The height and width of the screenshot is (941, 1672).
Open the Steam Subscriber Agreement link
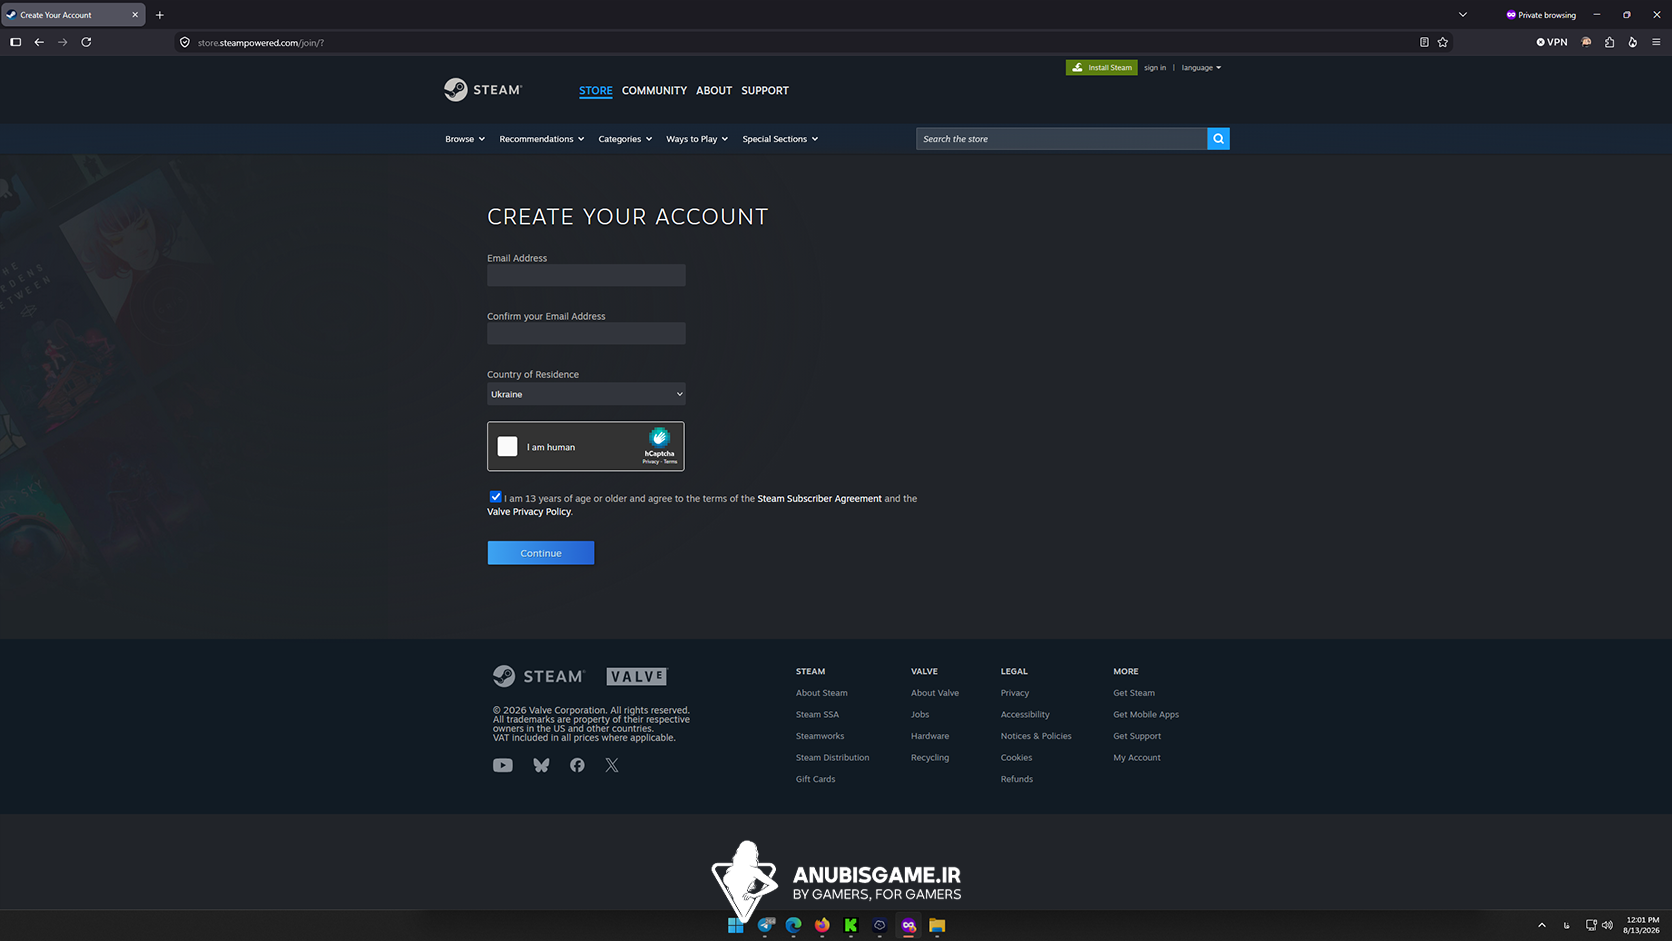point(819,499)
